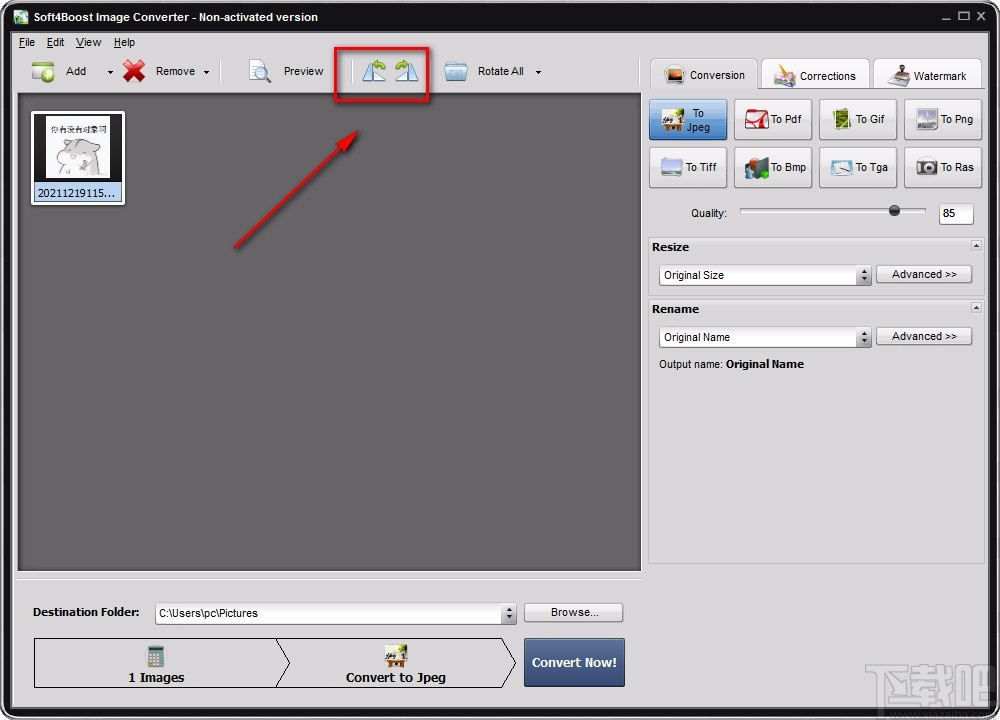Collapse the Resize section

[x=976, y=246]
